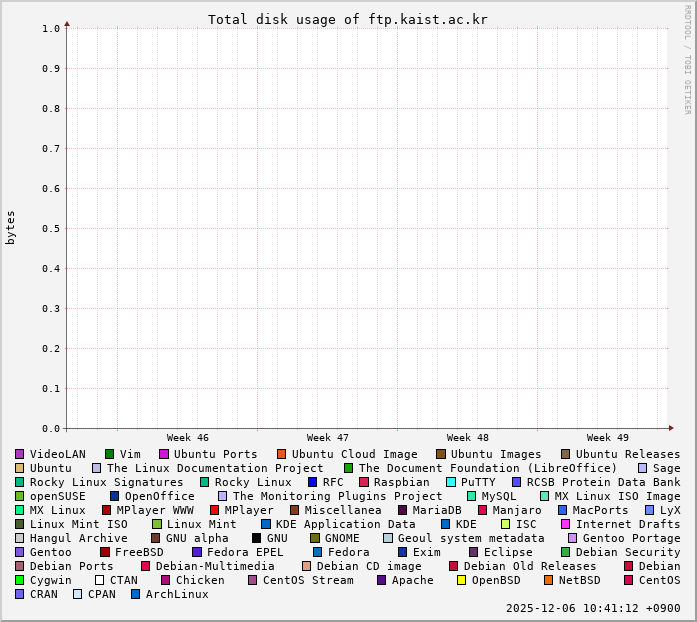Click the timestamp at bottom right

pos(593,608)
